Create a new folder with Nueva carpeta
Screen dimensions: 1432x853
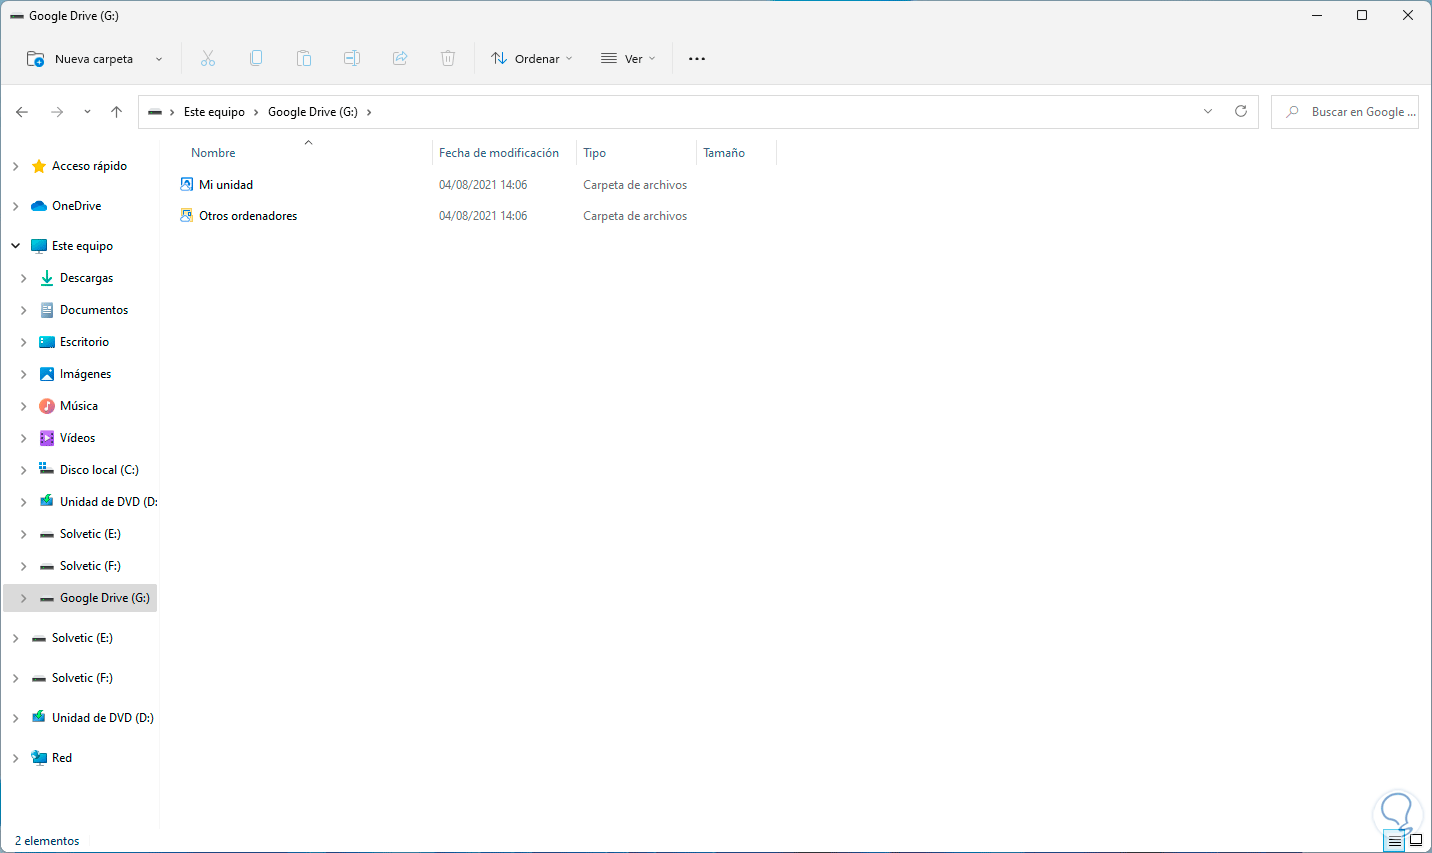[x=80, y=59]
